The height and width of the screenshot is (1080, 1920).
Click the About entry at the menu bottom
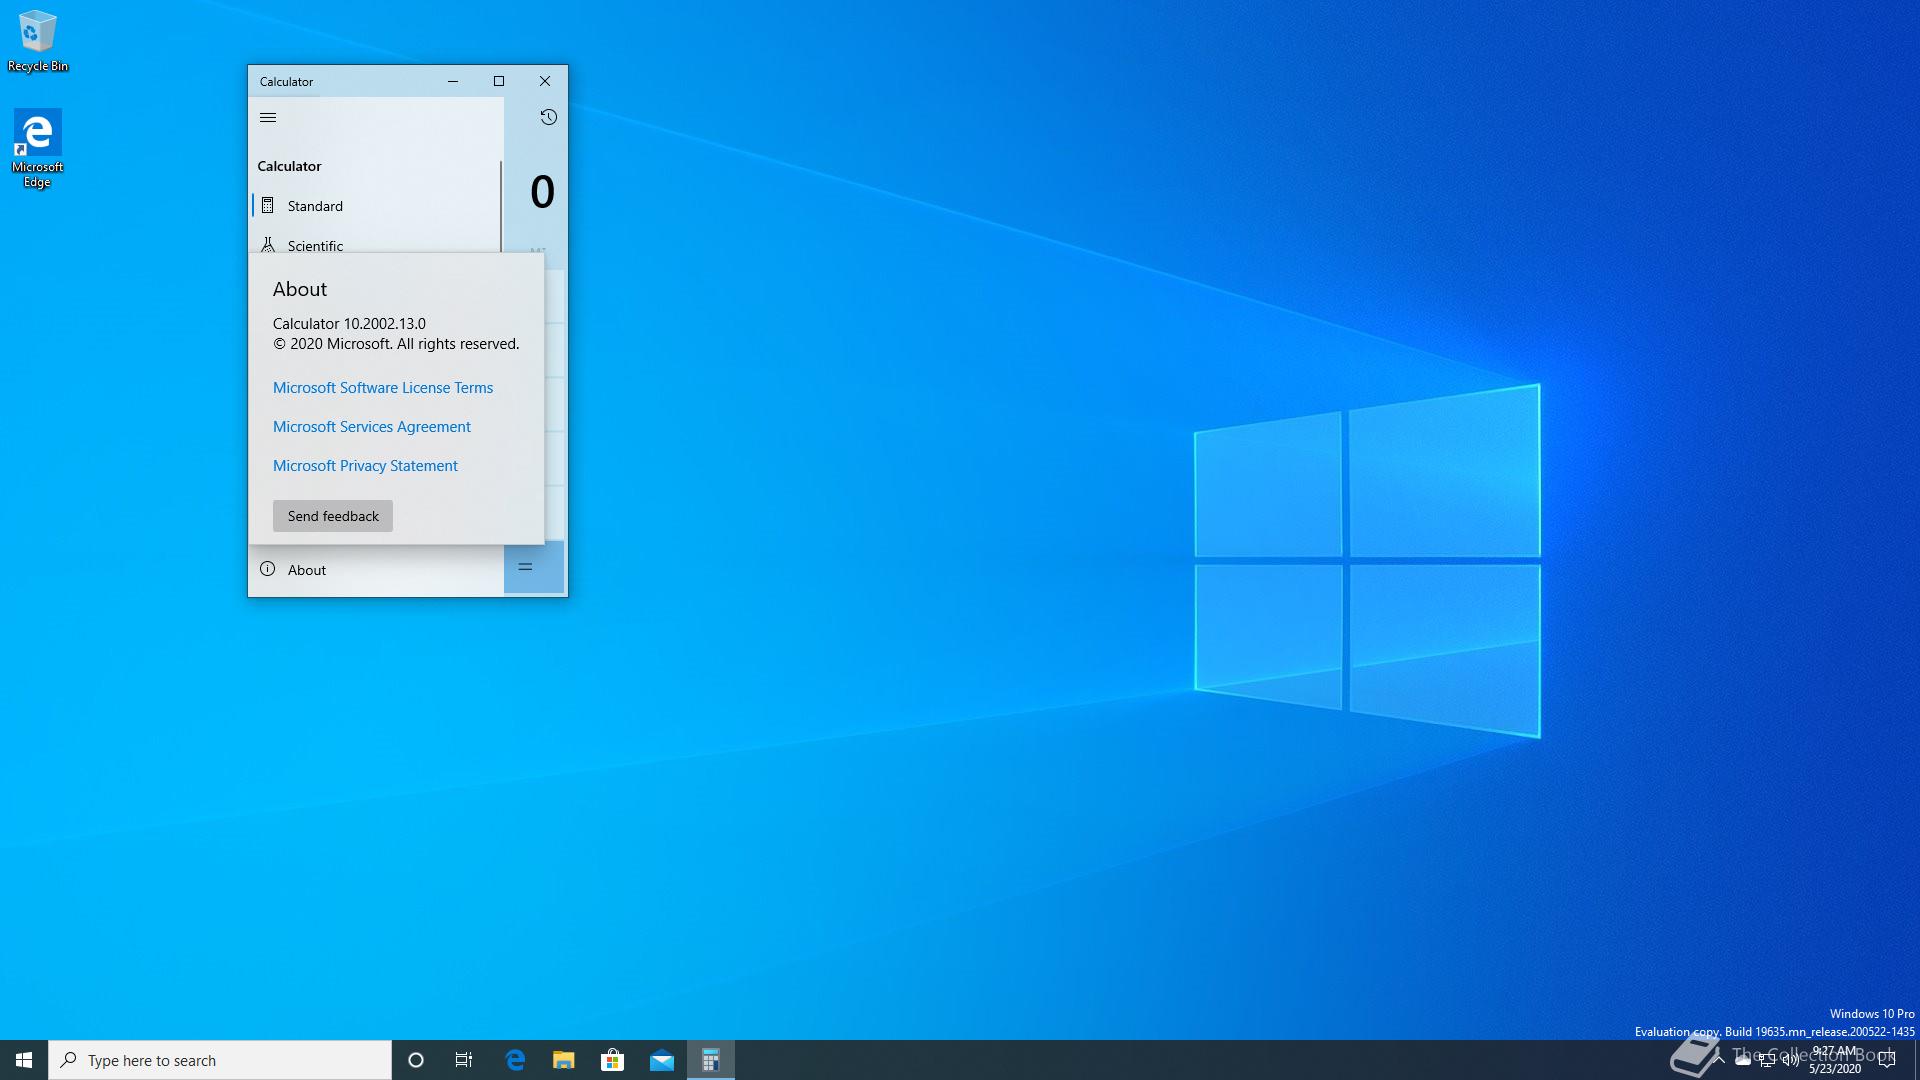pyautogui.click(x=376, y=570)
